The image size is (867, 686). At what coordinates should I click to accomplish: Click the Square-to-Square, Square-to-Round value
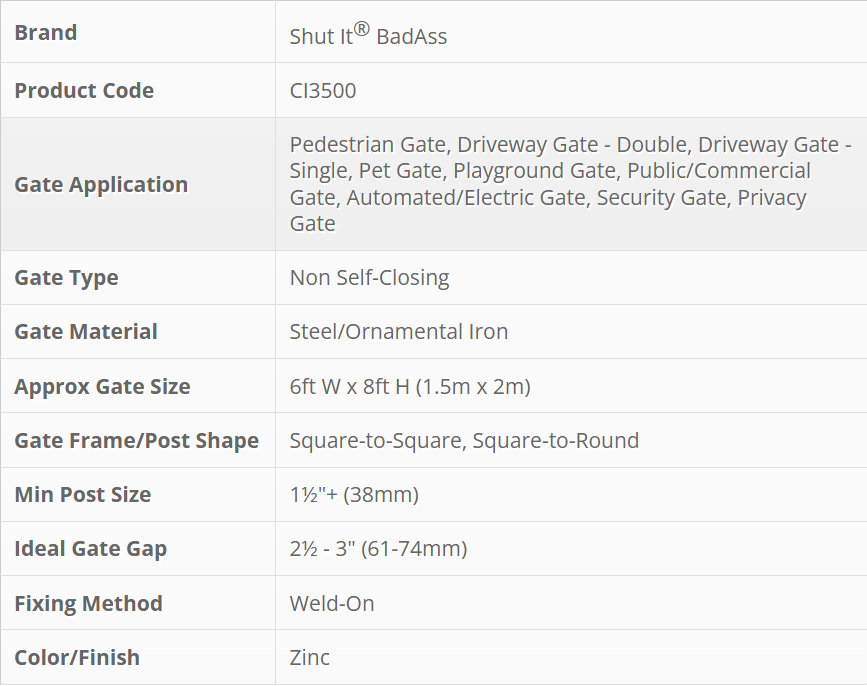pos(464,441)
